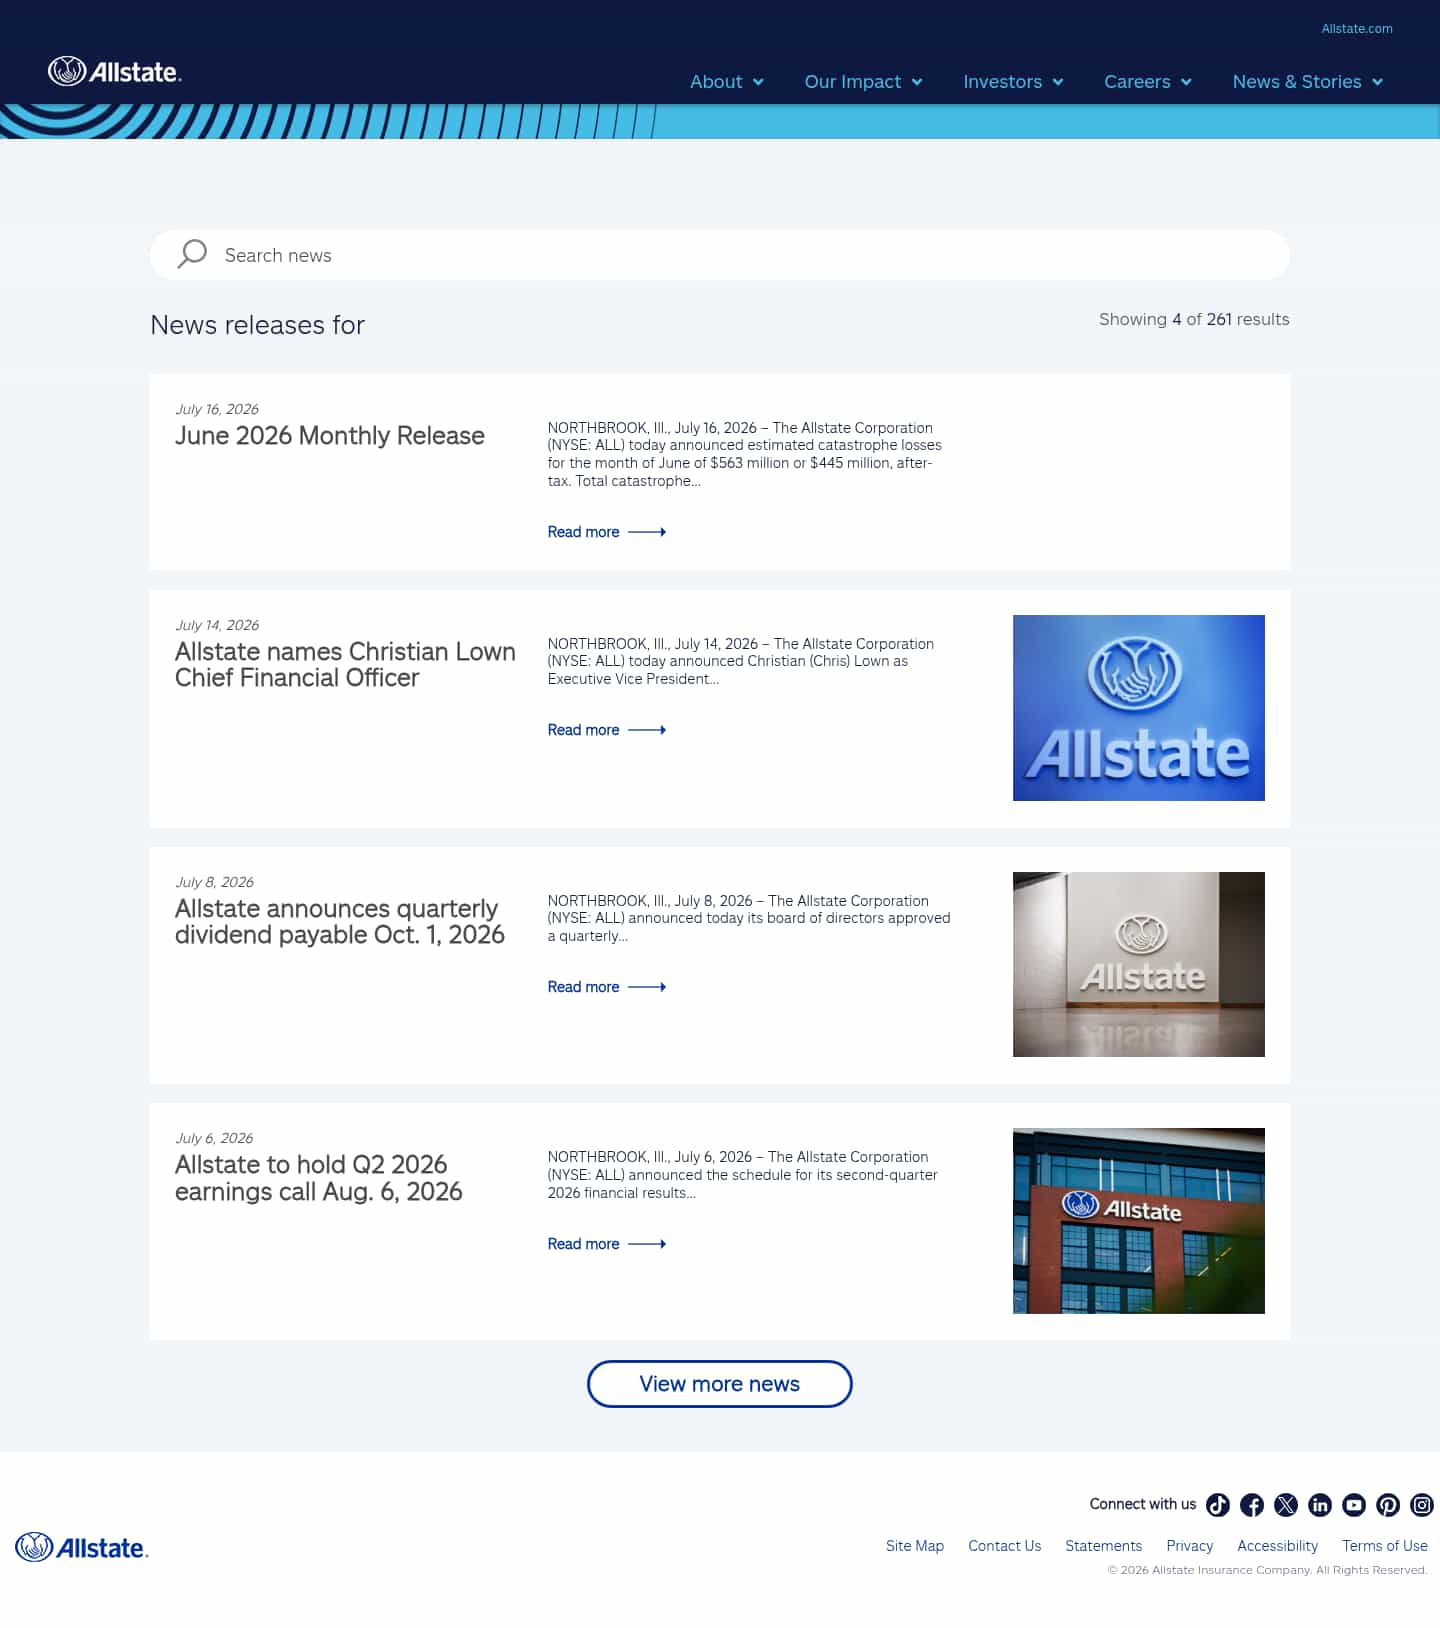Click the Allstate logo in the footer
Image resolution: width=1440 pixels, height=1628 pixels.
tap(82, 1548)
